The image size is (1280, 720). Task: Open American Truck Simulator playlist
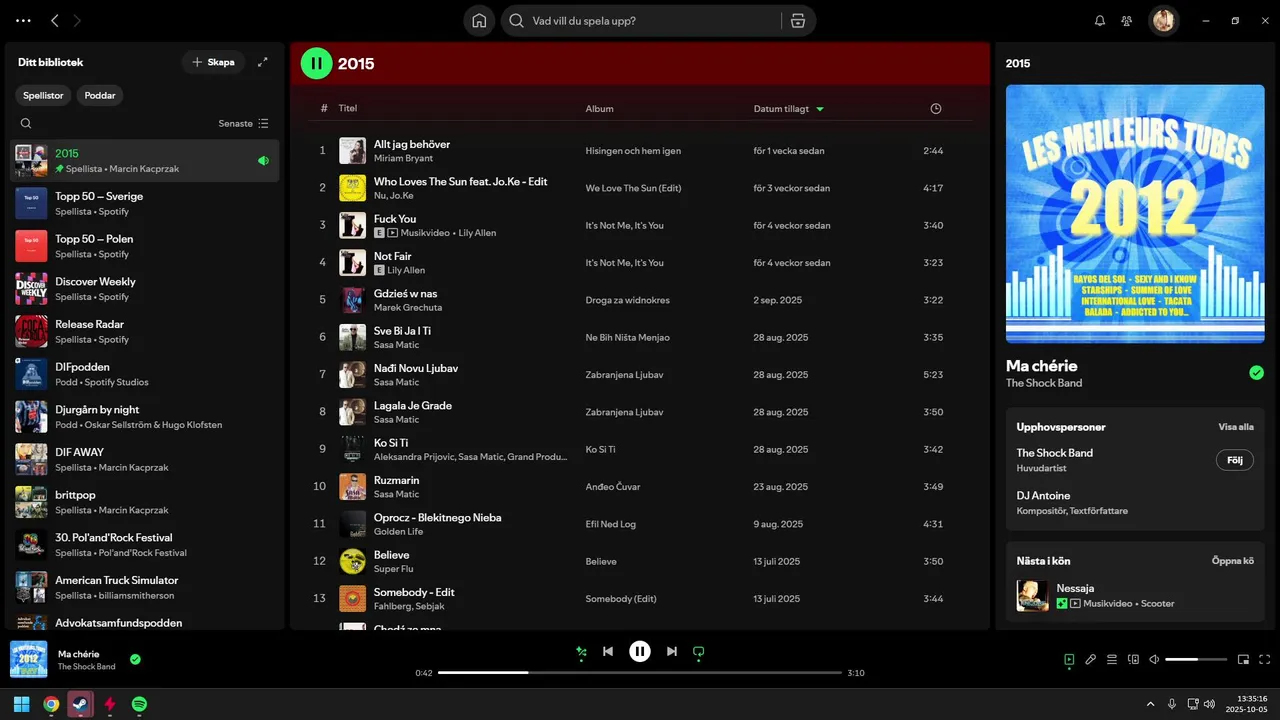(145, 587)
